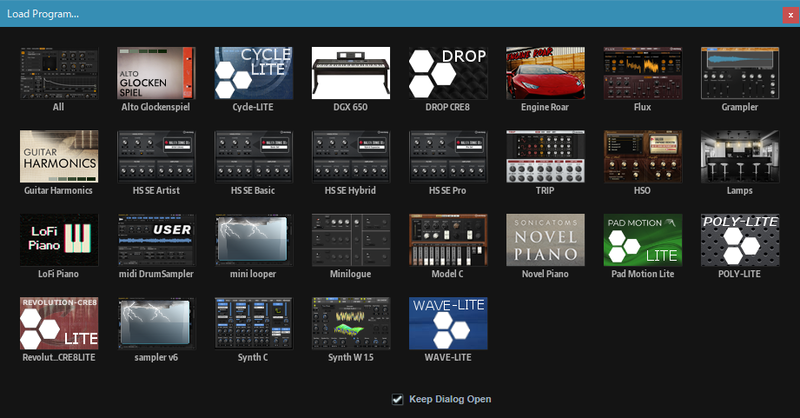Load the DROP CRE8 program
Viewport: 800px width, 418px height.
[448, 73]
